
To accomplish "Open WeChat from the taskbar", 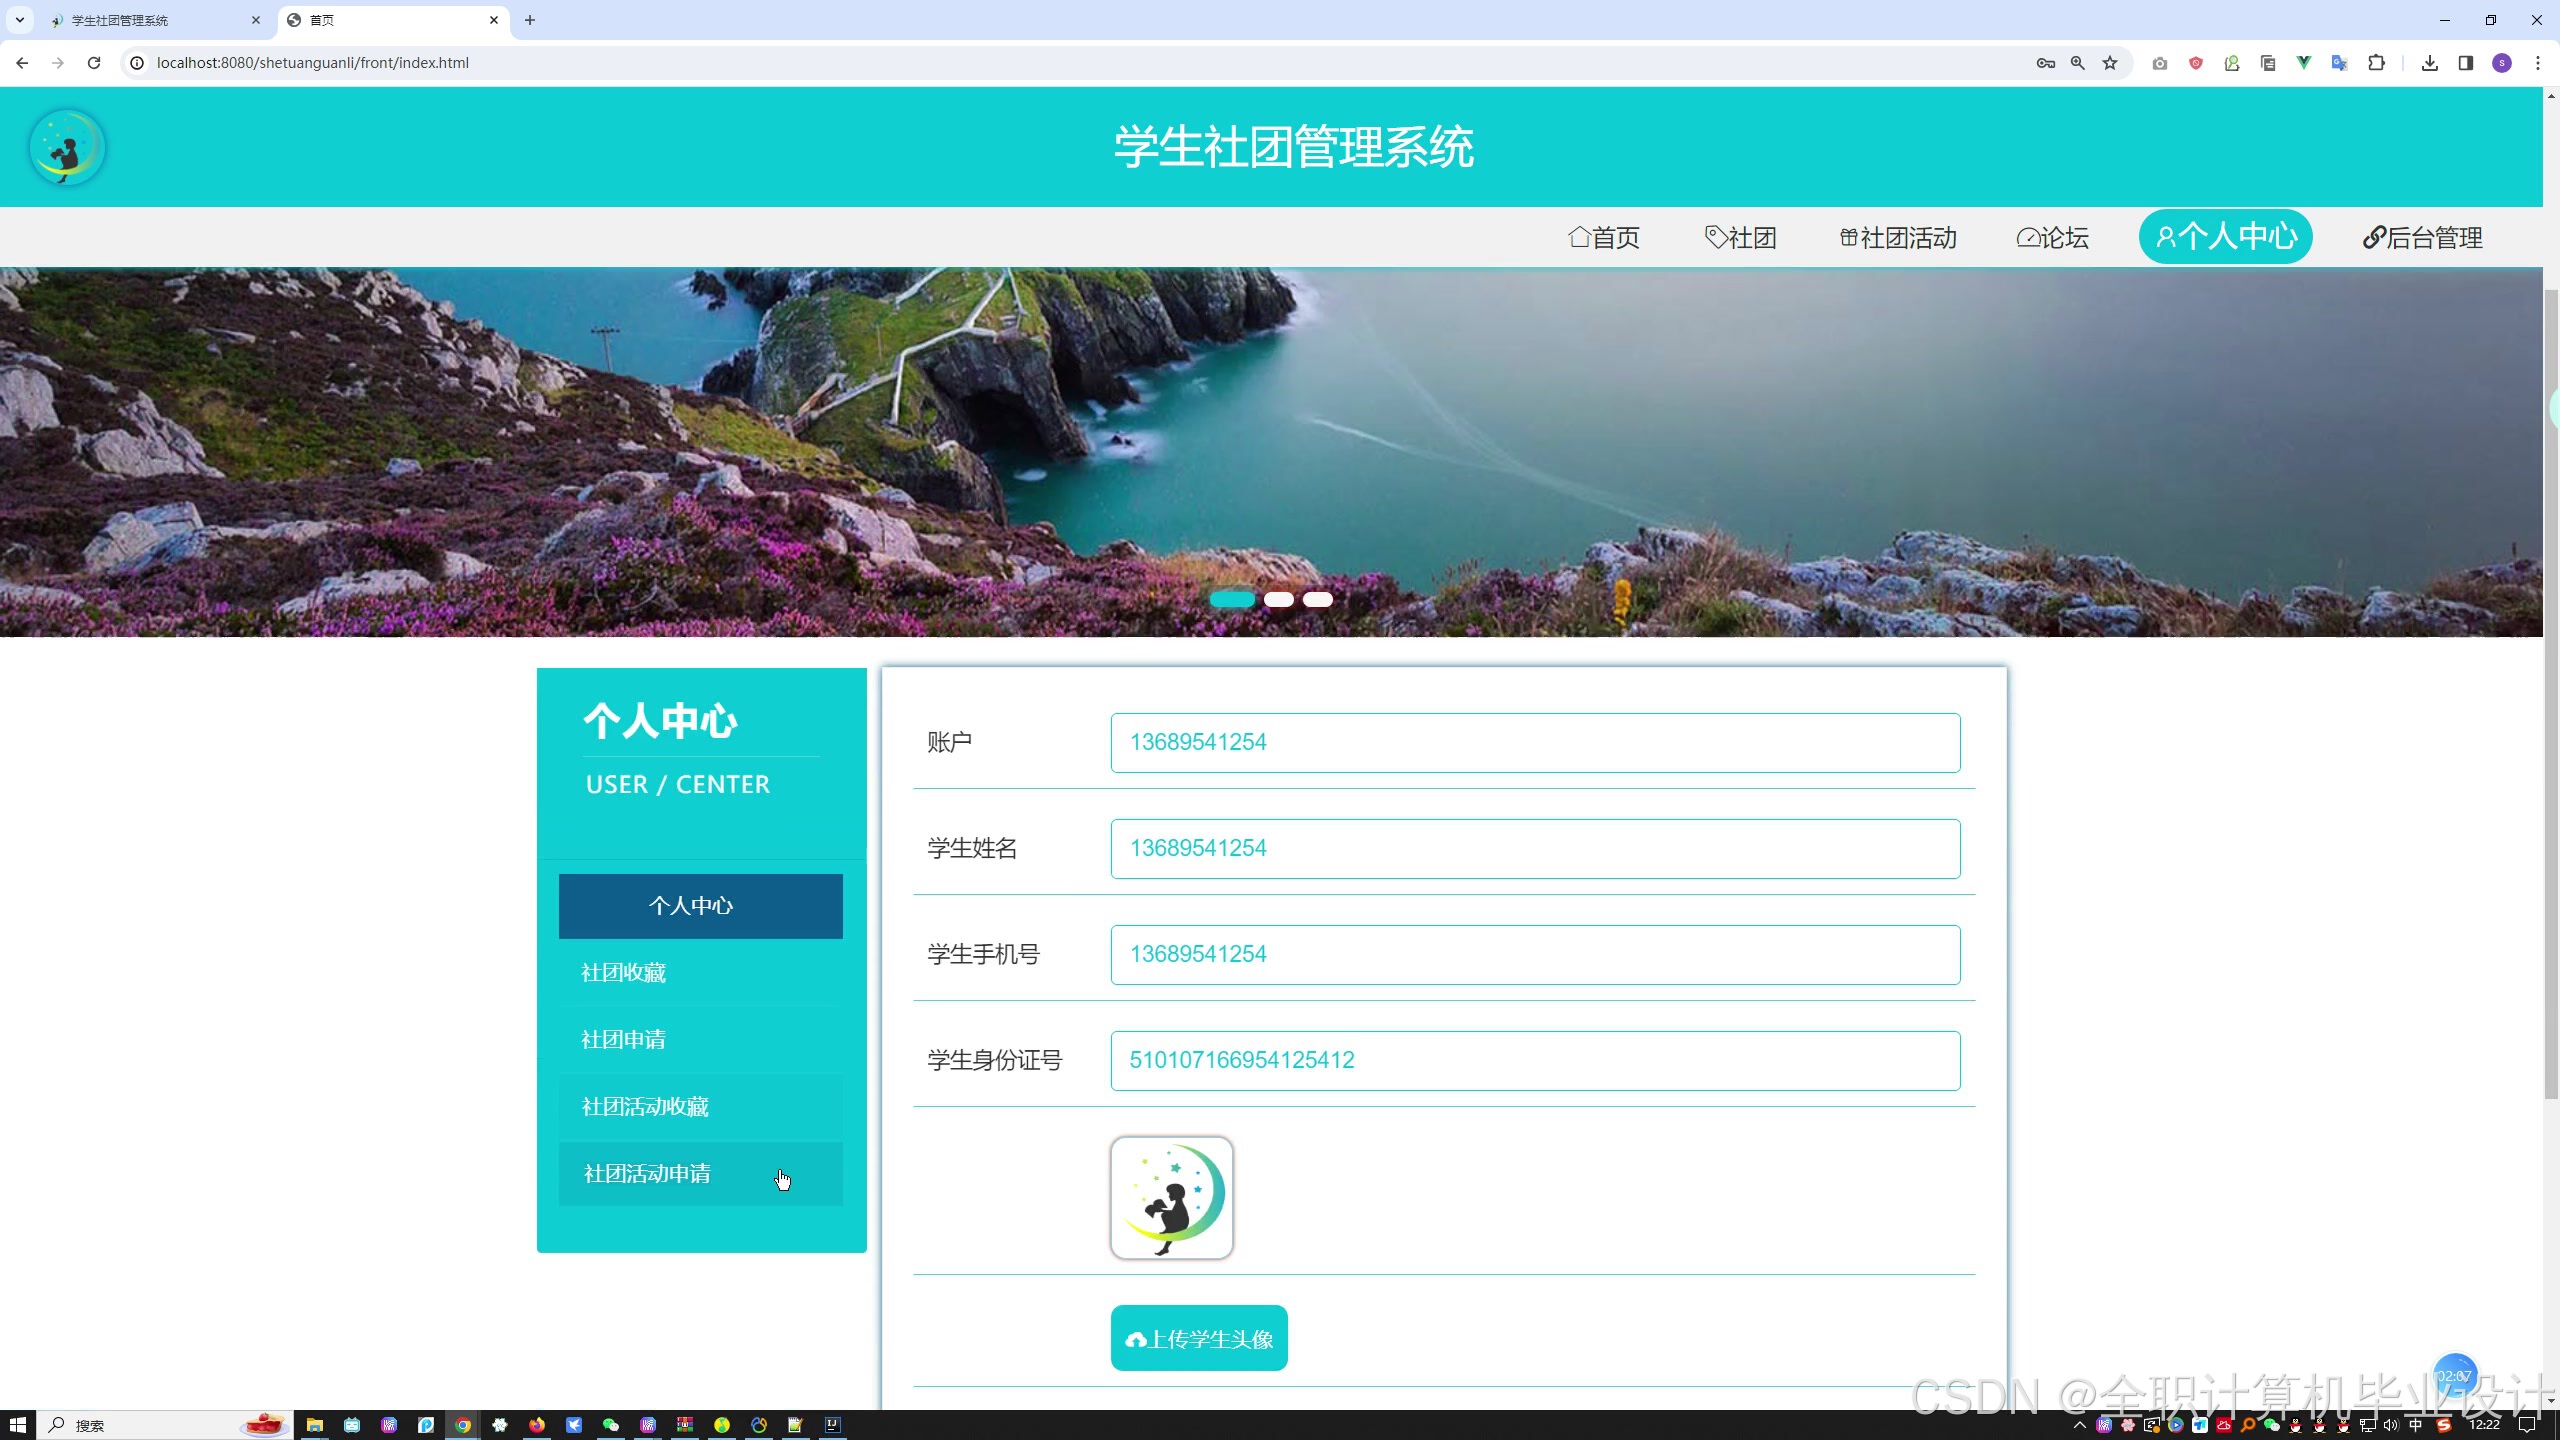I will (610, 1425).
